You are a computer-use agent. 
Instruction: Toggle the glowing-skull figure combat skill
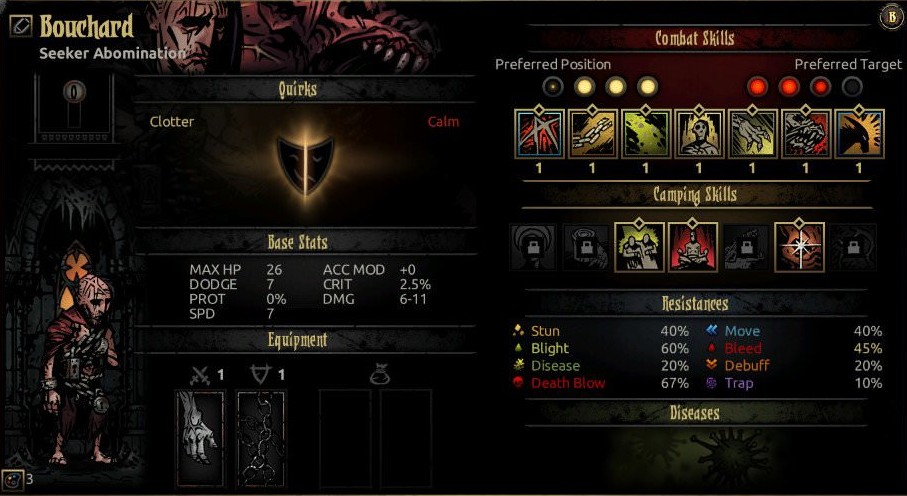click(699, 134)
